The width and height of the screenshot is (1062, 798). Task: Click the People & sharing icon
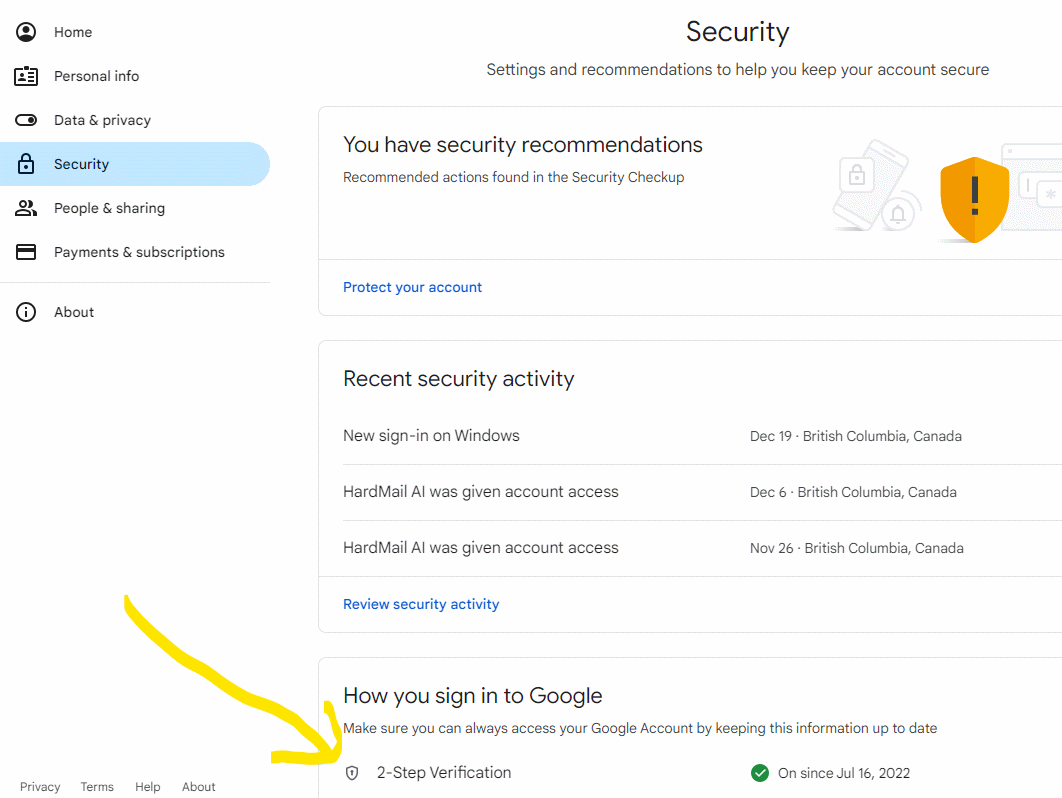tap(26, 208)
